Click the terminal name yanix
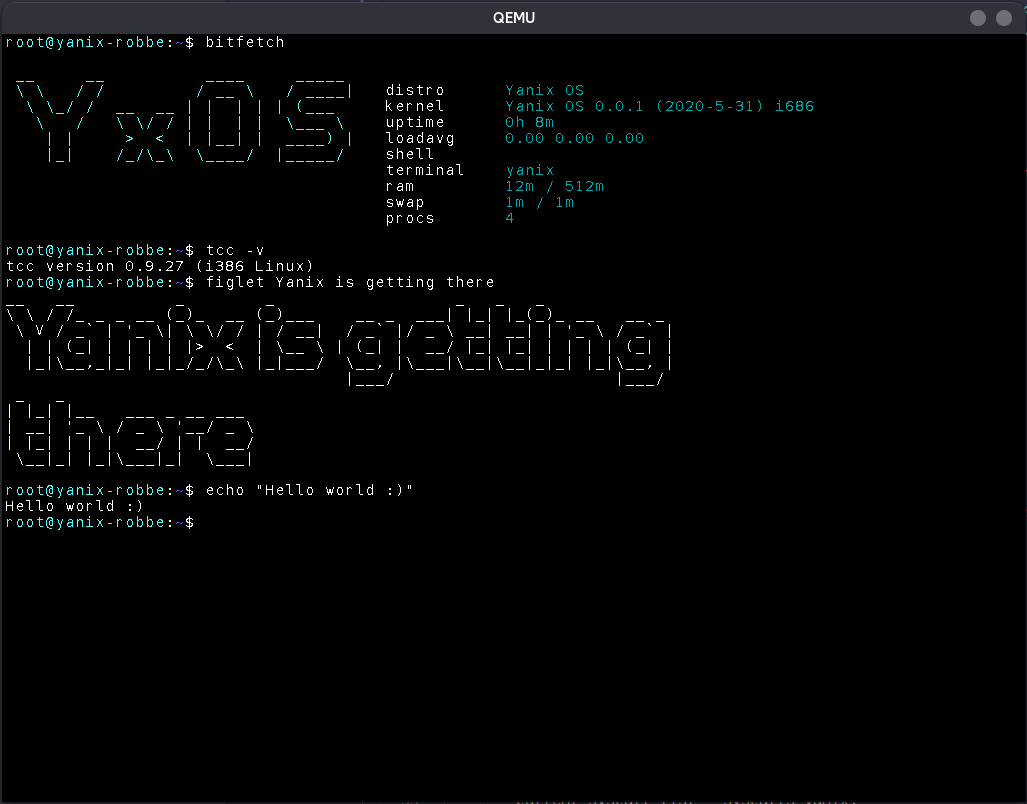The height and width of the screenshot is (804, 1027). pos(528,170)
